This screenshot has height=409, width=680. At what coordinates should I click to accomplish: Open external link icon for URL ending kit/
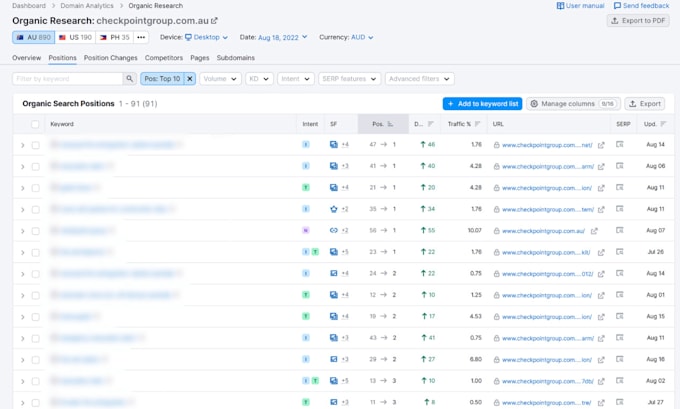coord(601,252)
